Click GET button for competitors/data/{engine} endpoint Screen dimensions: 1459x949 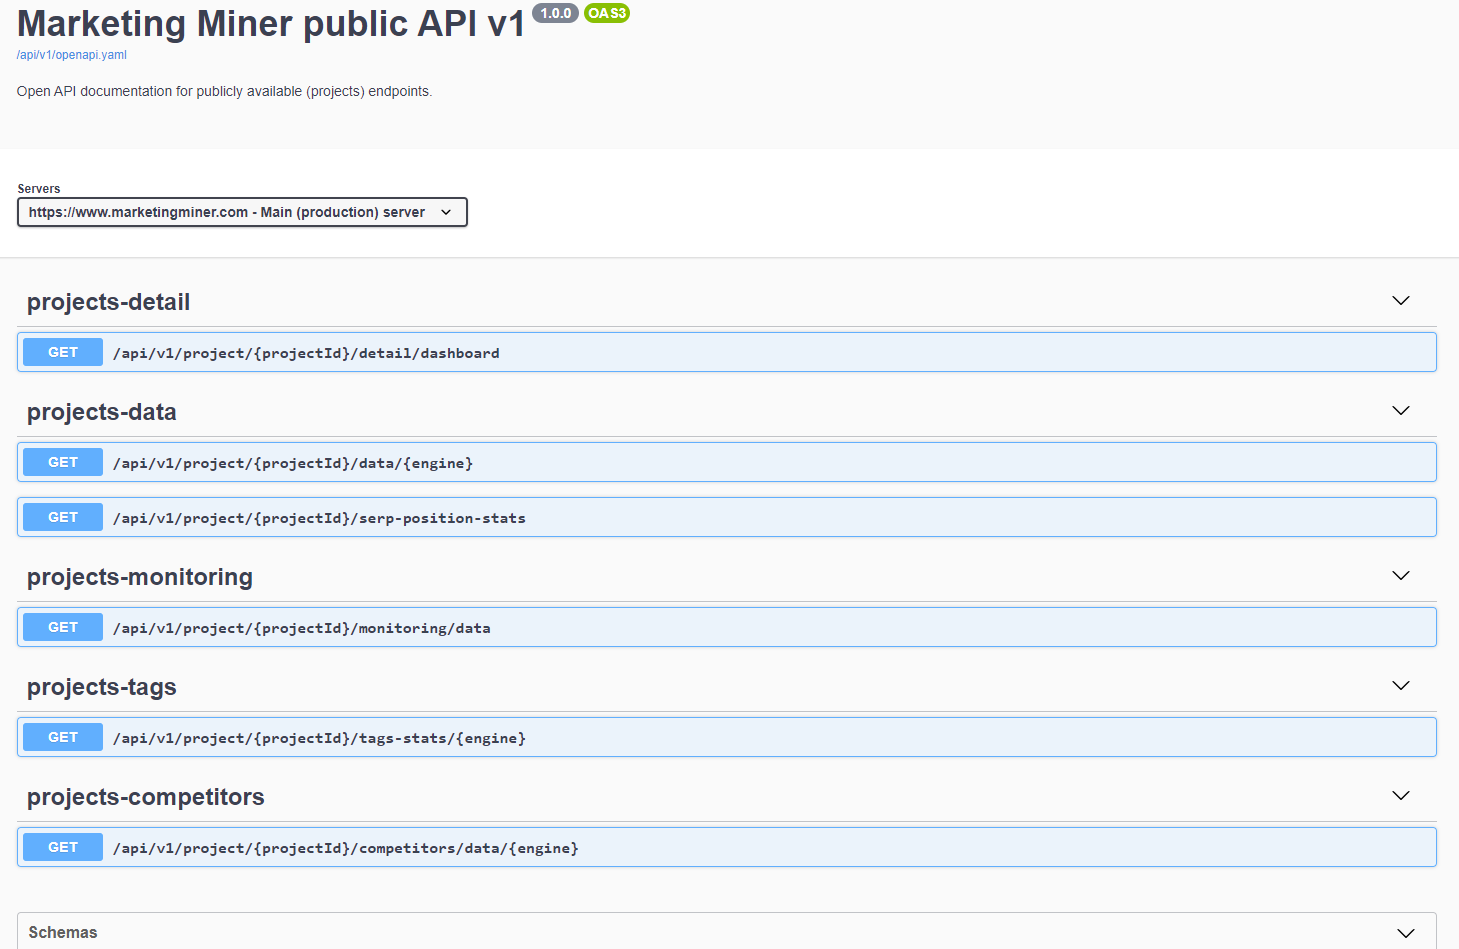coord(63,847)
